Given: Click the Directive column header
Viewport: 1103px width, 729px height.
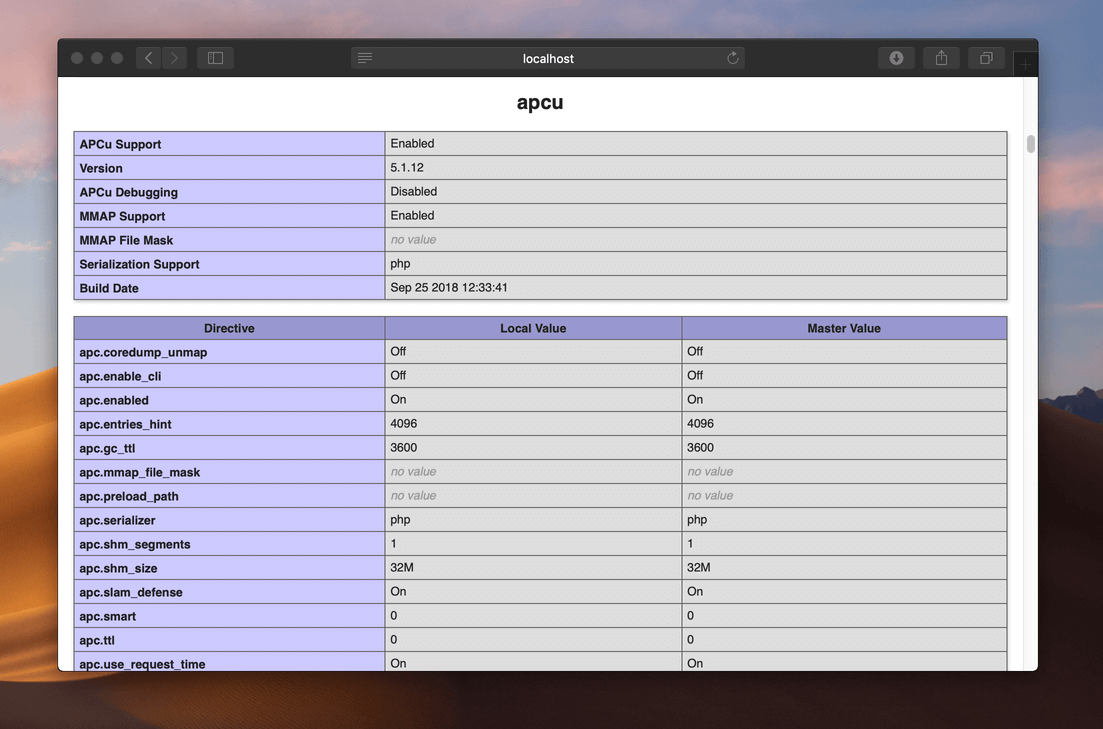Looking at the screenshot, I should pos(229,328).
